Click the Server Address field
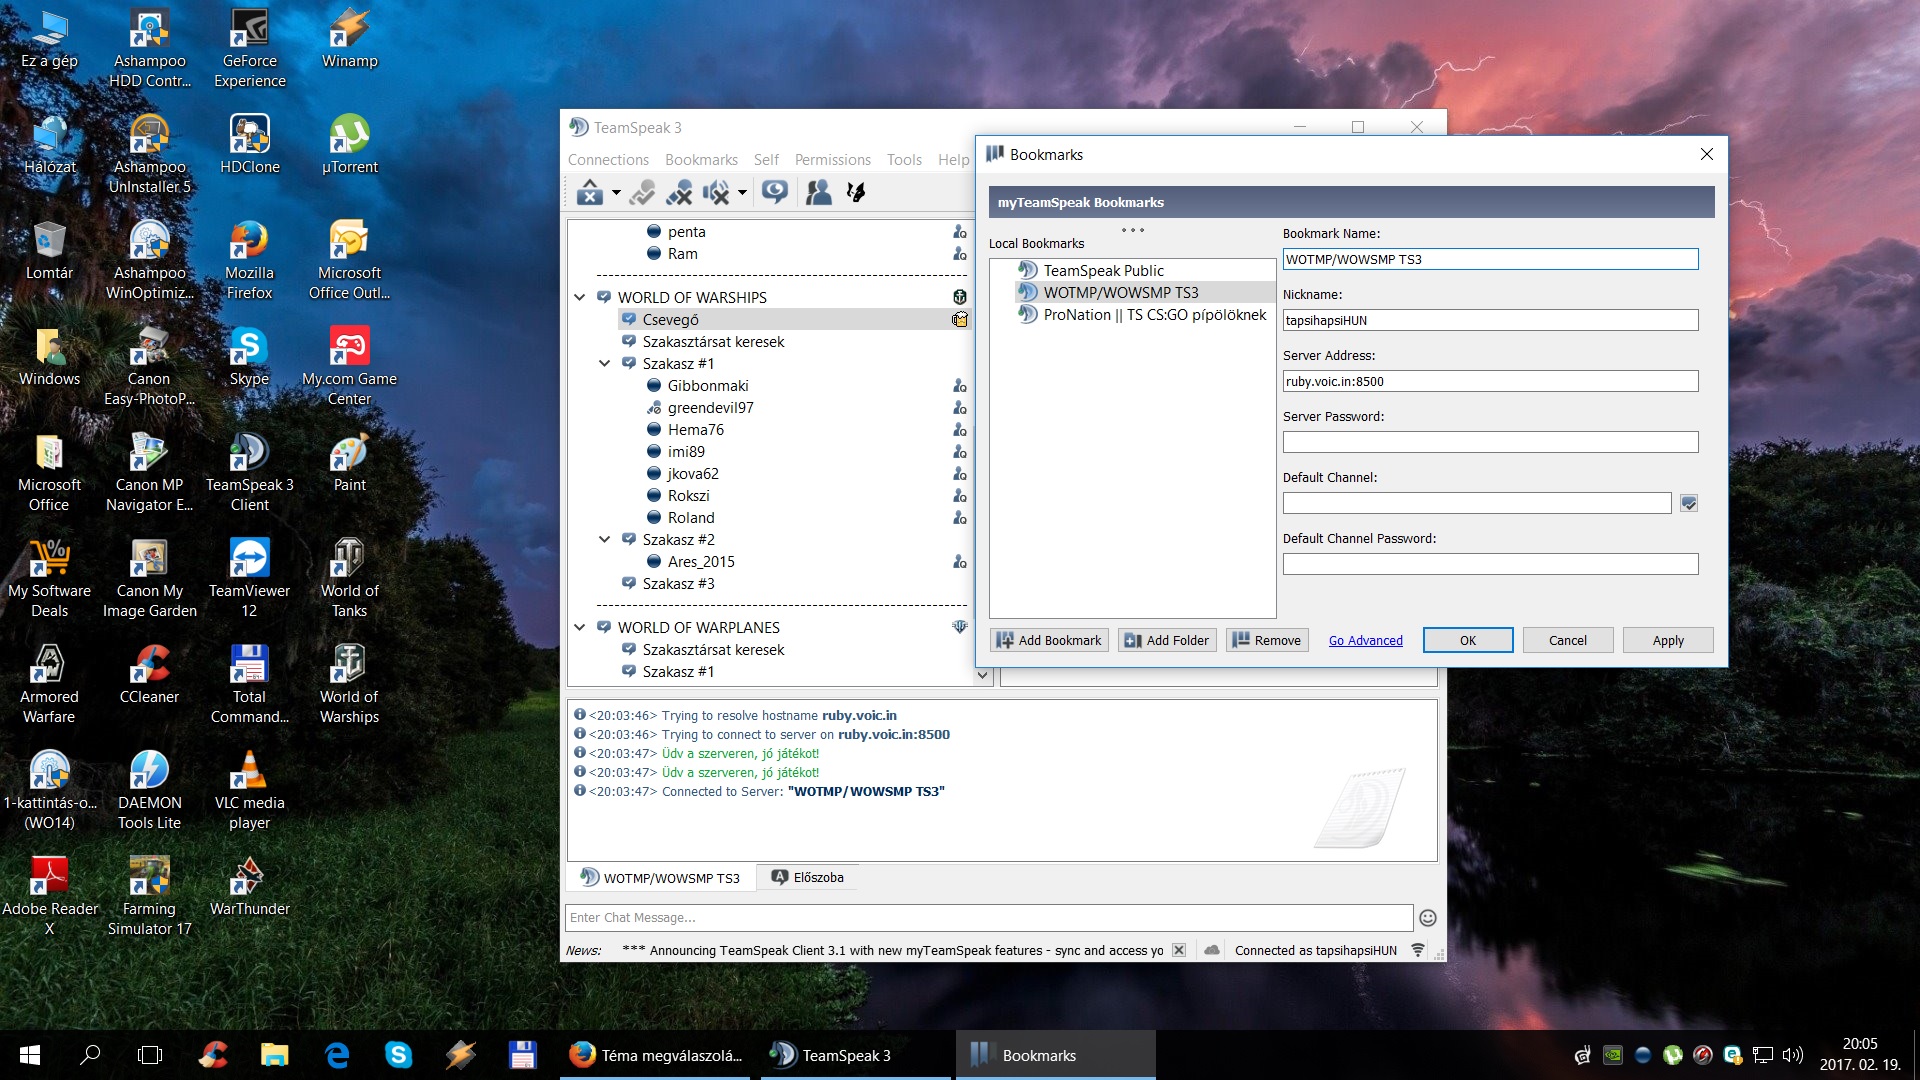 tap(1490, 381)
